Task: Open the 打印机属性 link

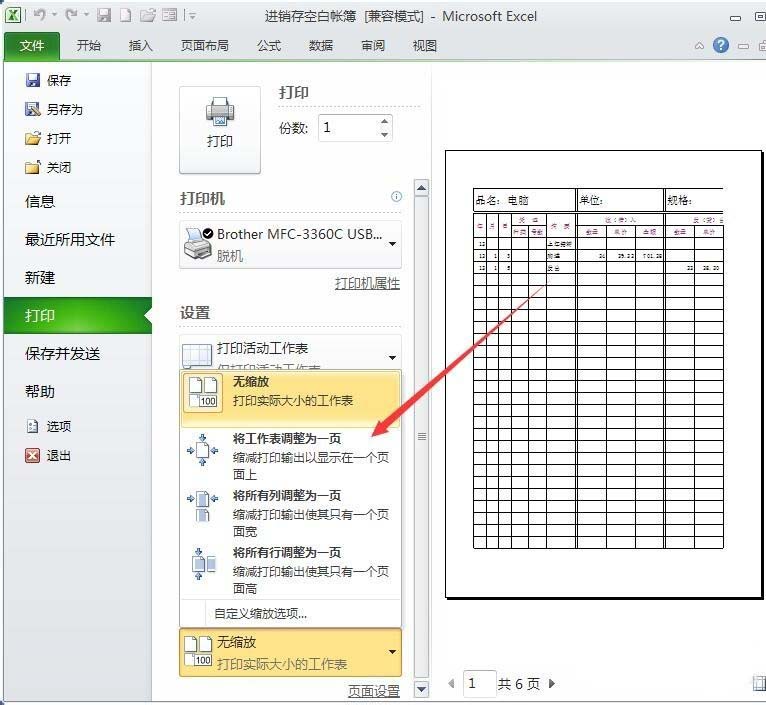Action: [x=367, y=283]
